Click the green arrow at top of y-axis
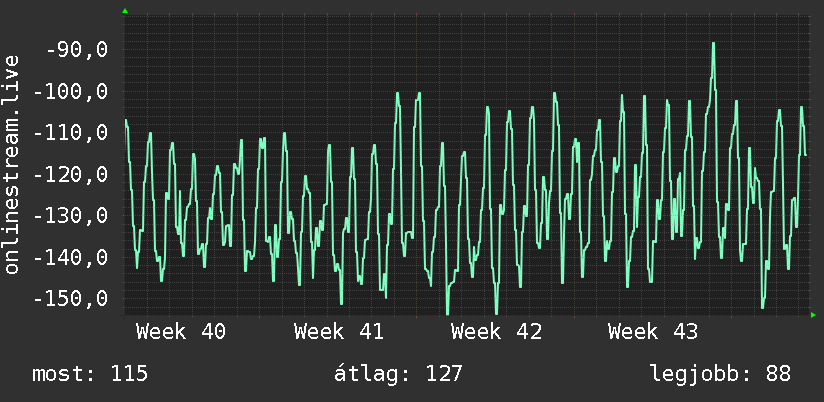 tap(125, 11)
